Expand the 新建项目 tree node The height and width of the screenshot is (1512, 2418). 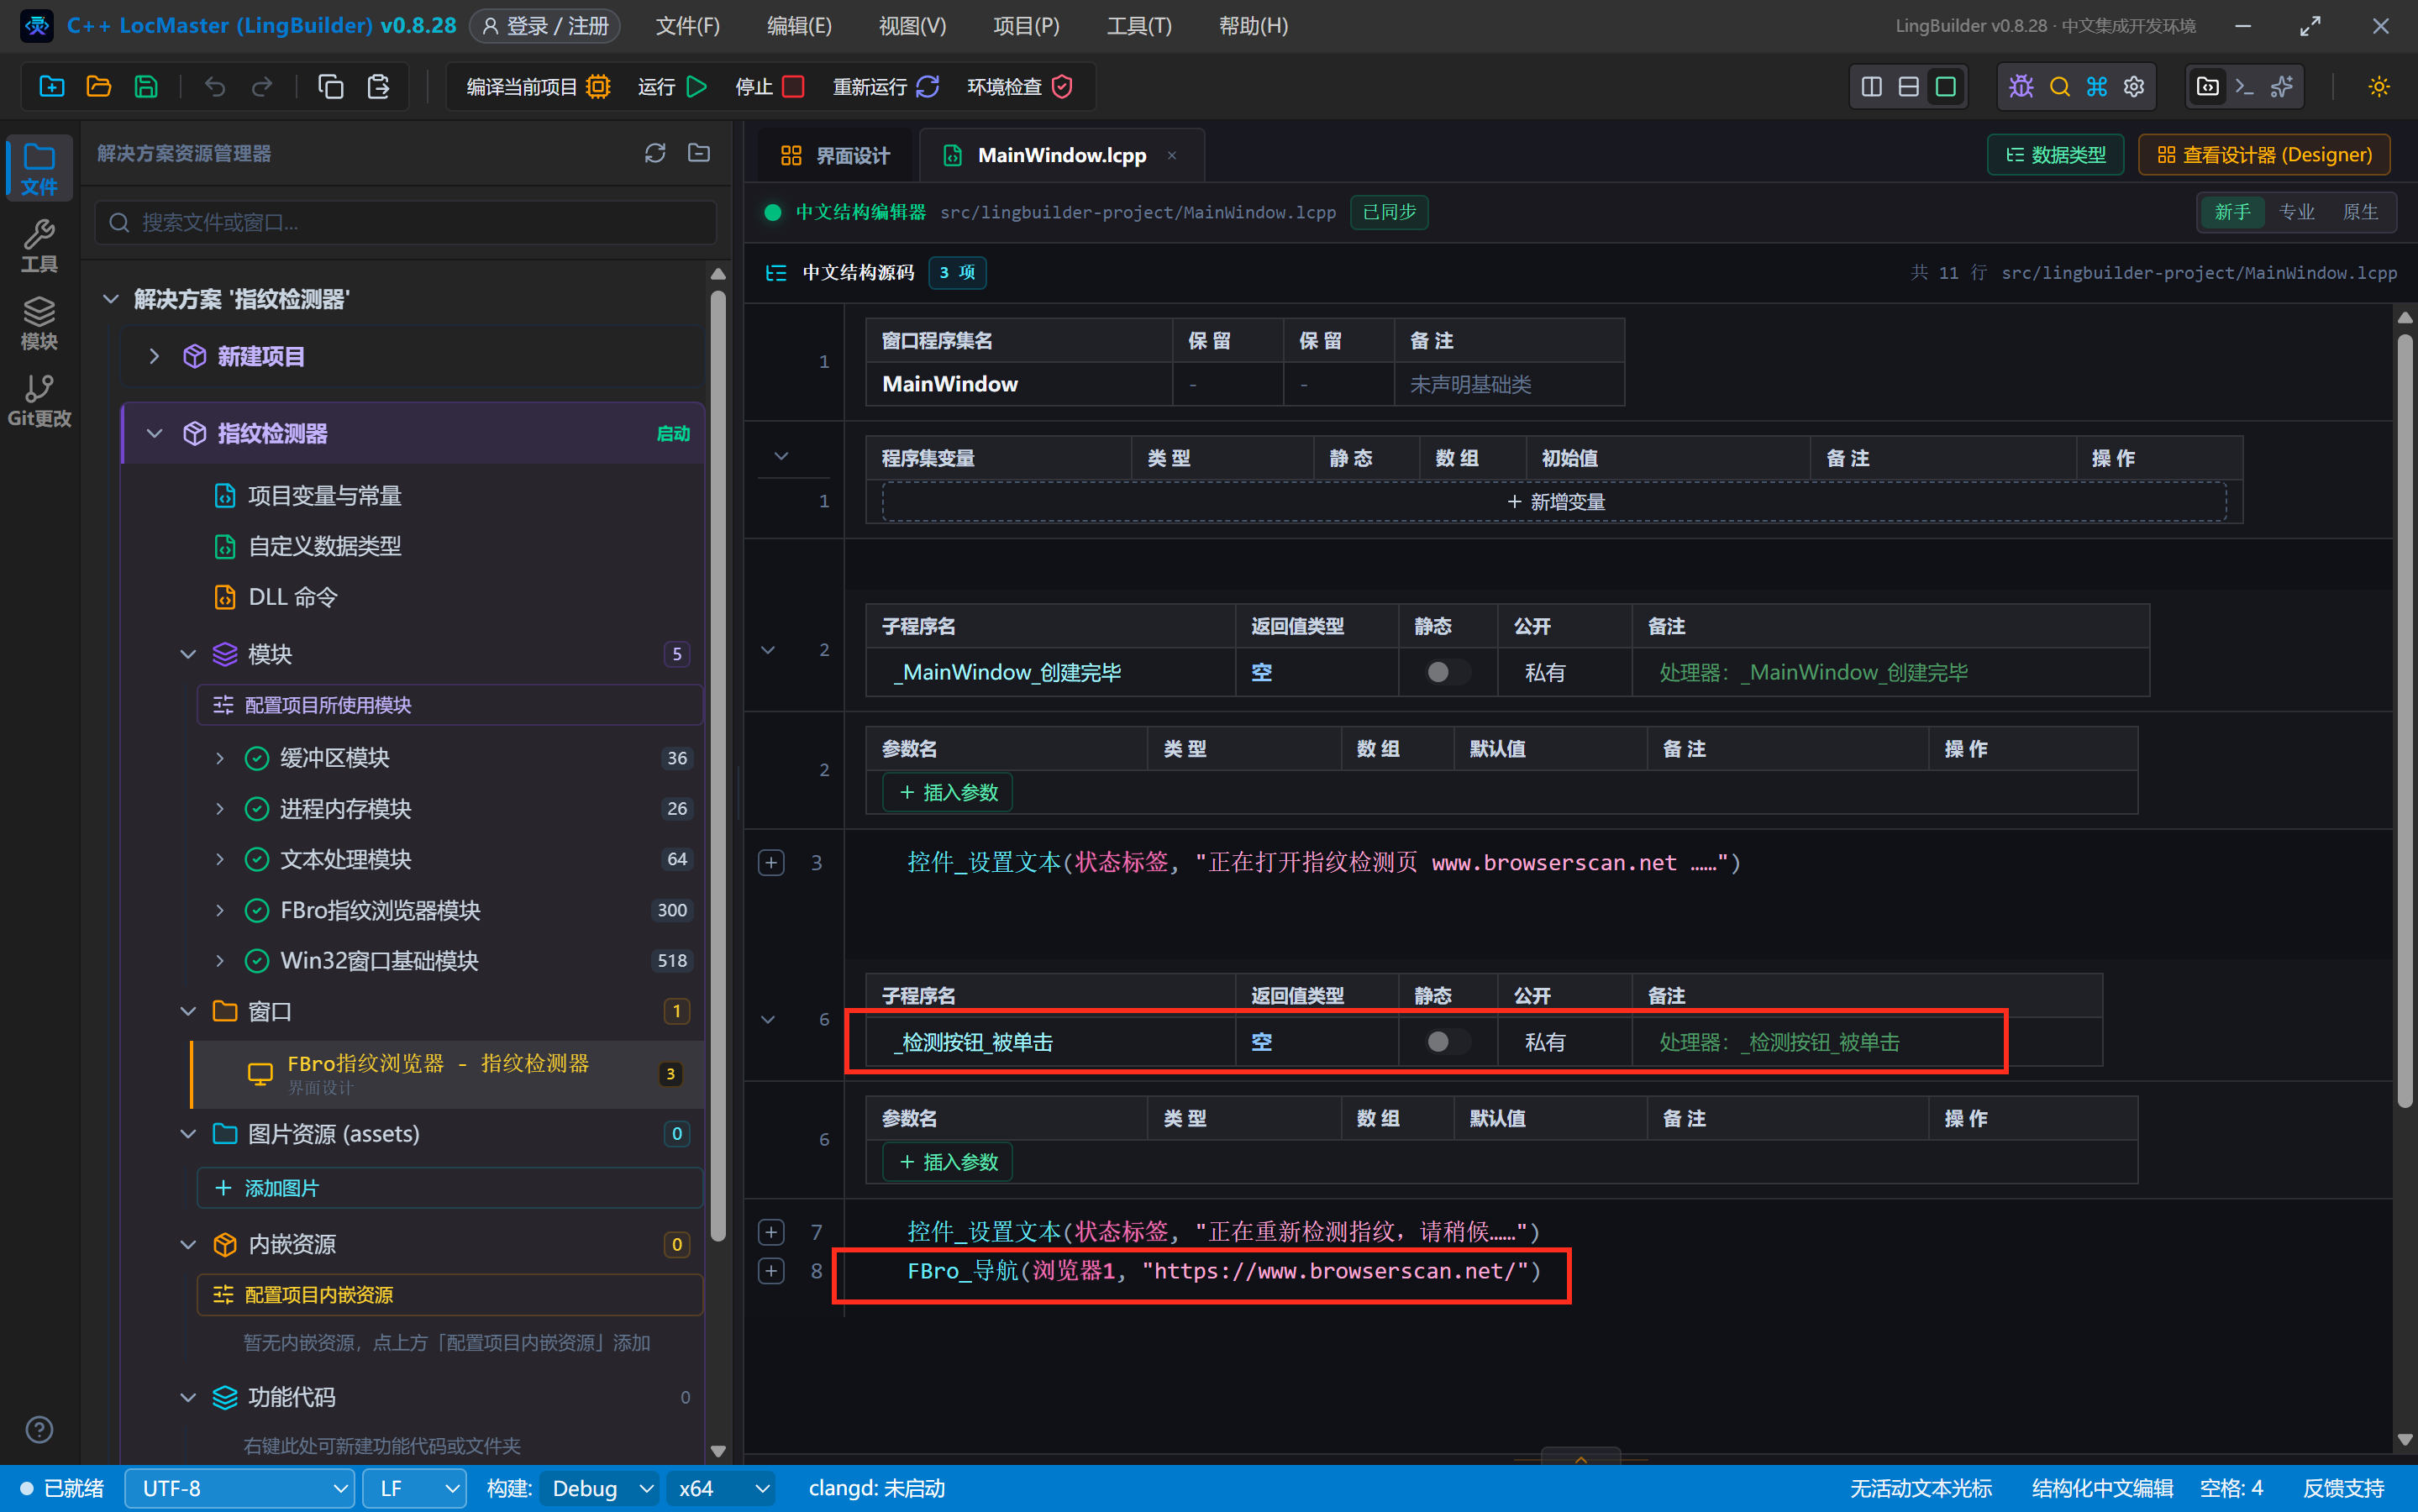(154, 356)
